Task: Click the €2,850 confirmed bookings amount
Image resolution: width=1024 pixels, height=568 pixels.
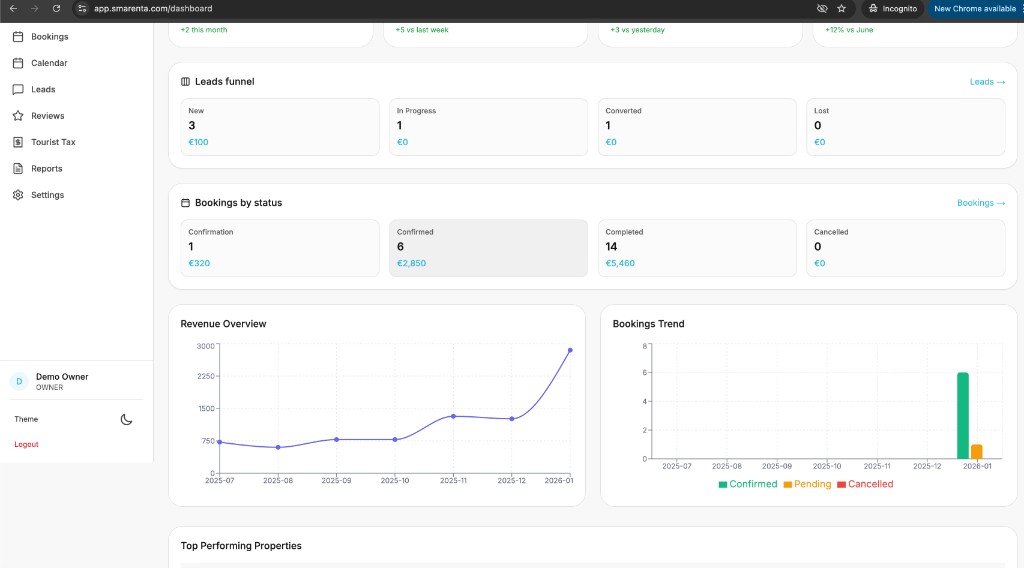Action: pos(411,263)
